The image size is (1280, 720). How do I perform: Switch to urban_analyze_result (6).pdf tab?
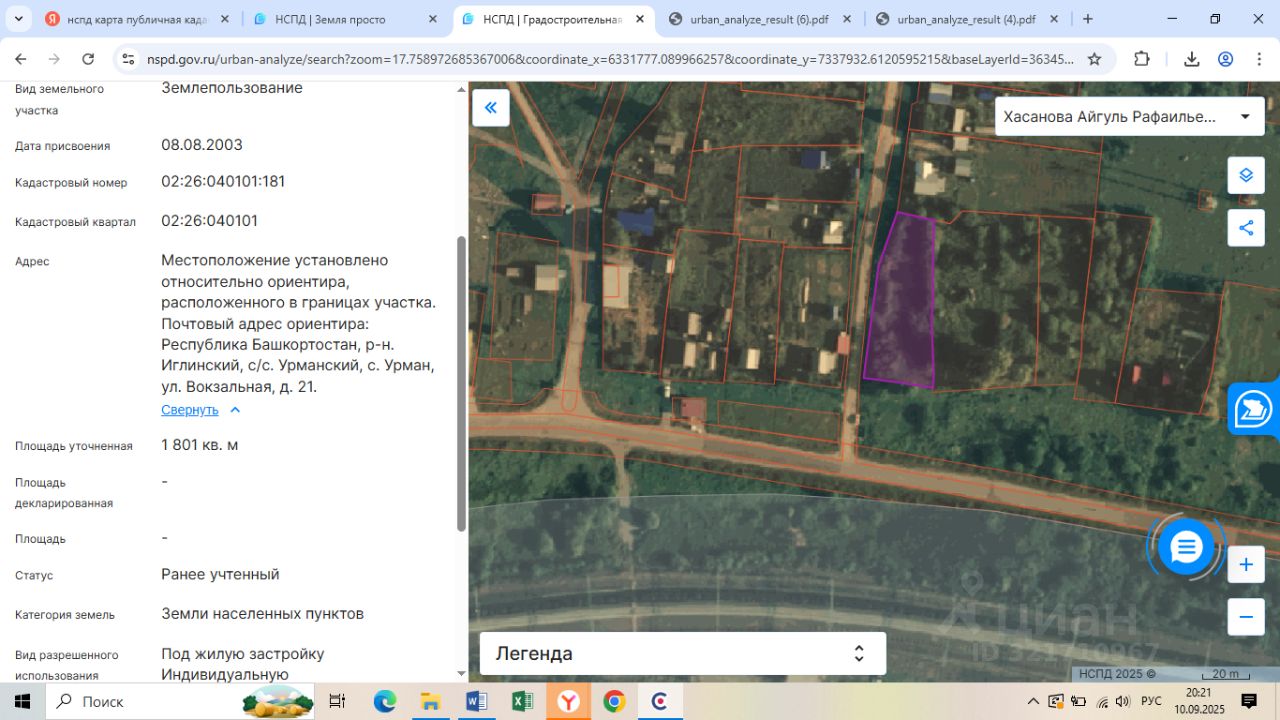[x=761, y=19]
